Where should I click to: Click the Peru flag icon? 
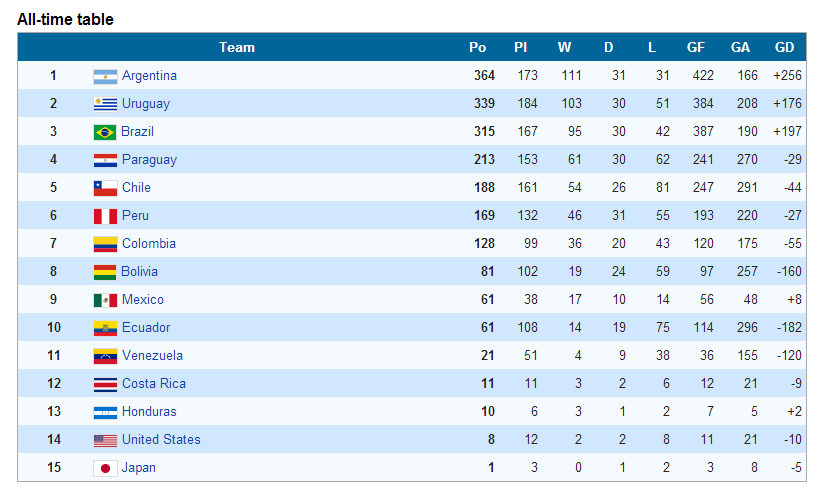[105, 216]
